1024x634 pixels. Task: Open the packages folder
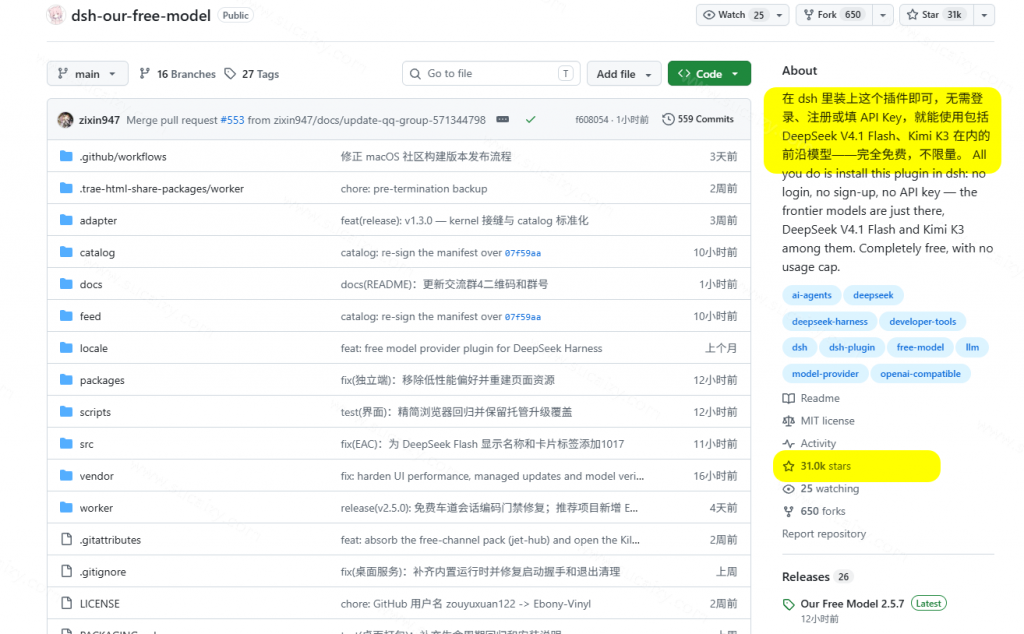tap(102, 380)
